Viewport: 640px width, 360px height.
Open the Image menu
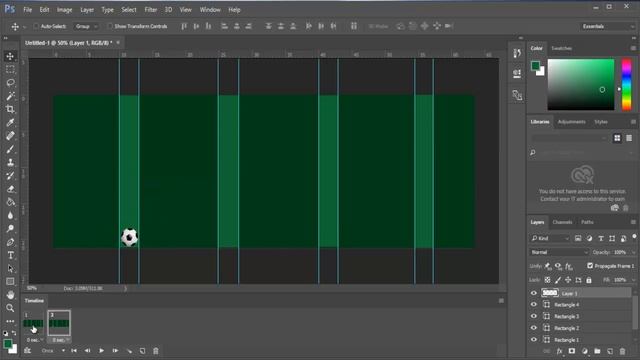(x=64, y=10)
